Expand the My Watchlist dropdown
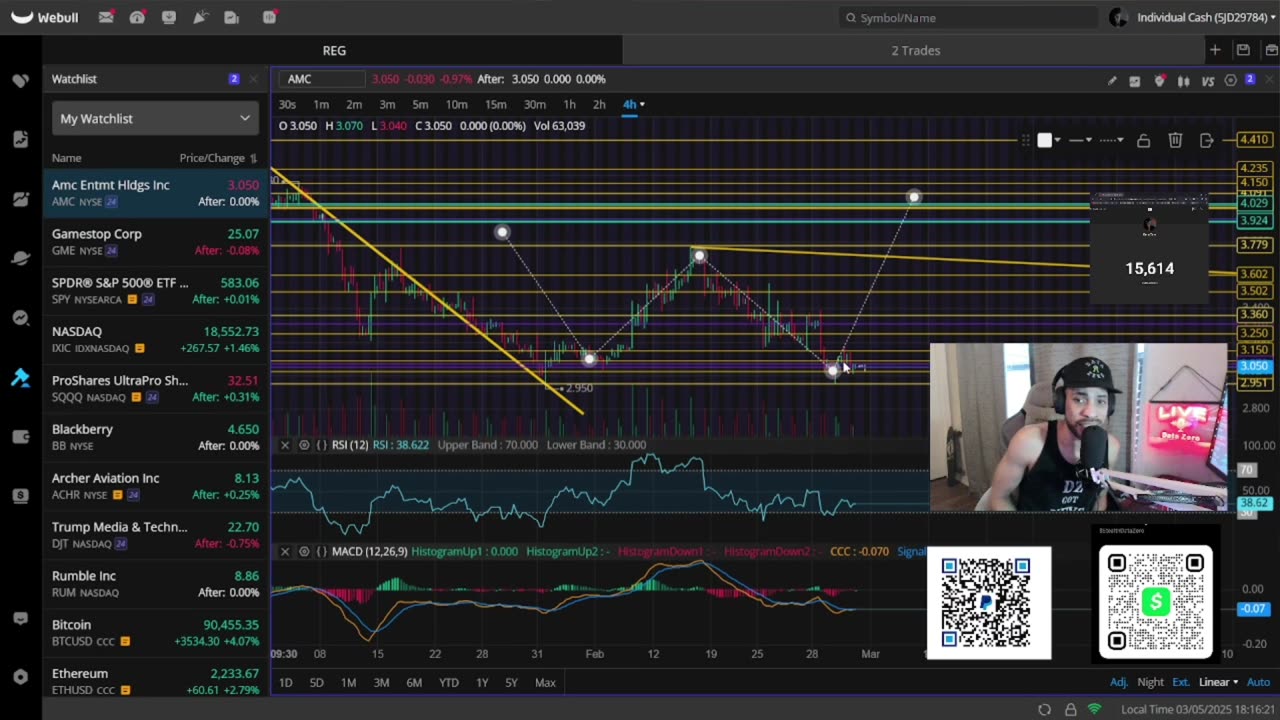 tap(155, 118)
